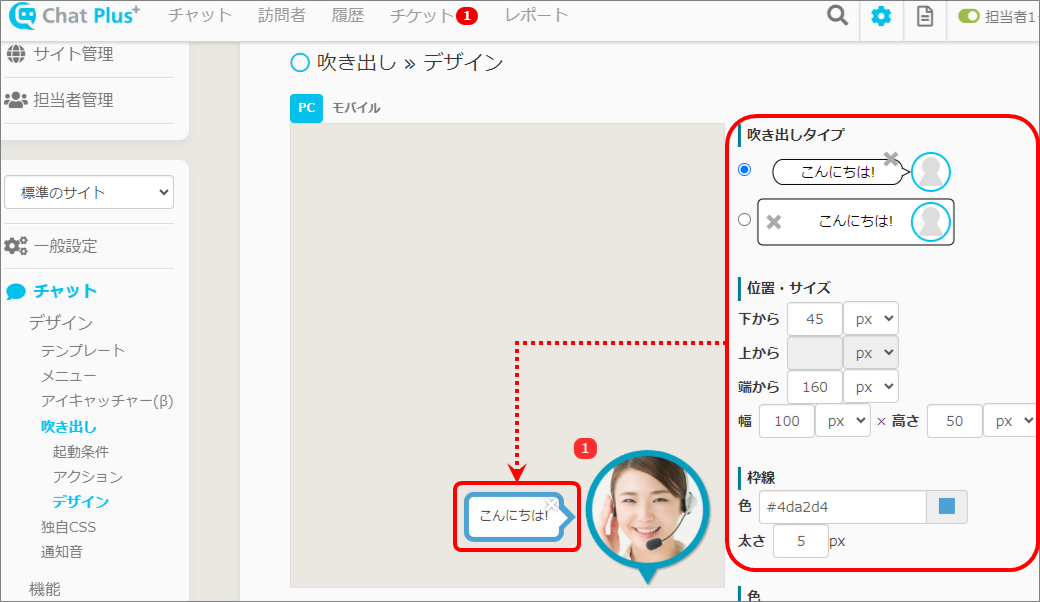Image resolution: width=1040 pixels, height=602 pixels.
Task: Close the preview speech bubble with X
Action: pyautogui.click(x=551, y=504)
